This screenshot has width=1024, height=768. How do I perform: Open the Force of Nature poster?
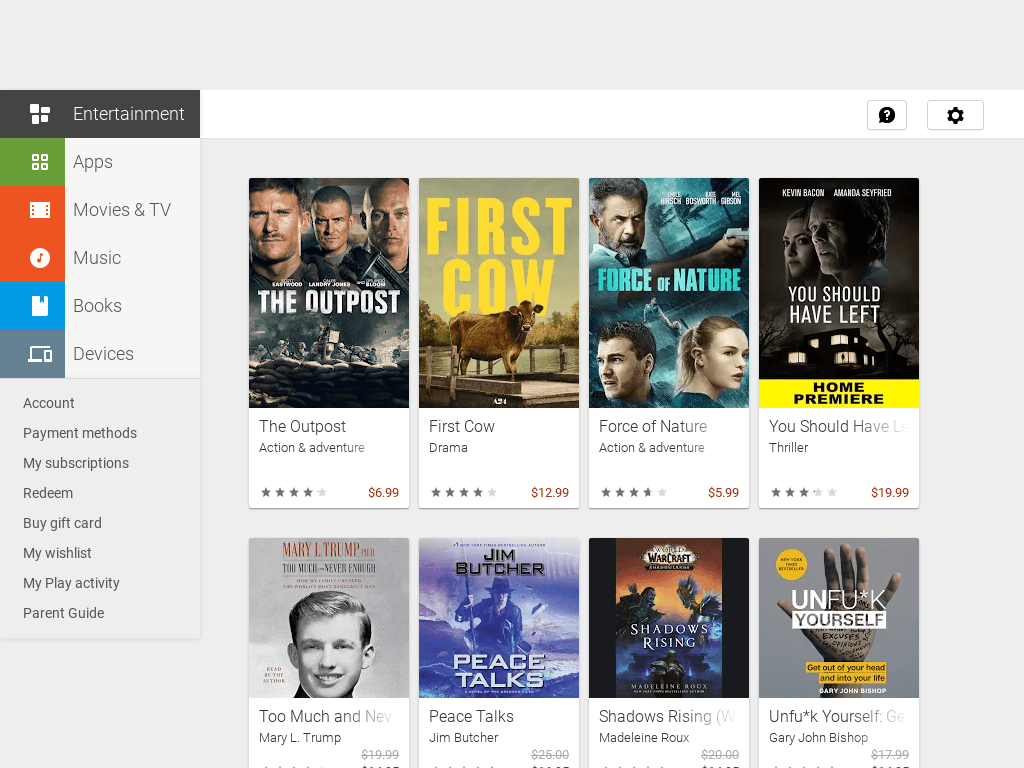tap(669, 293)
